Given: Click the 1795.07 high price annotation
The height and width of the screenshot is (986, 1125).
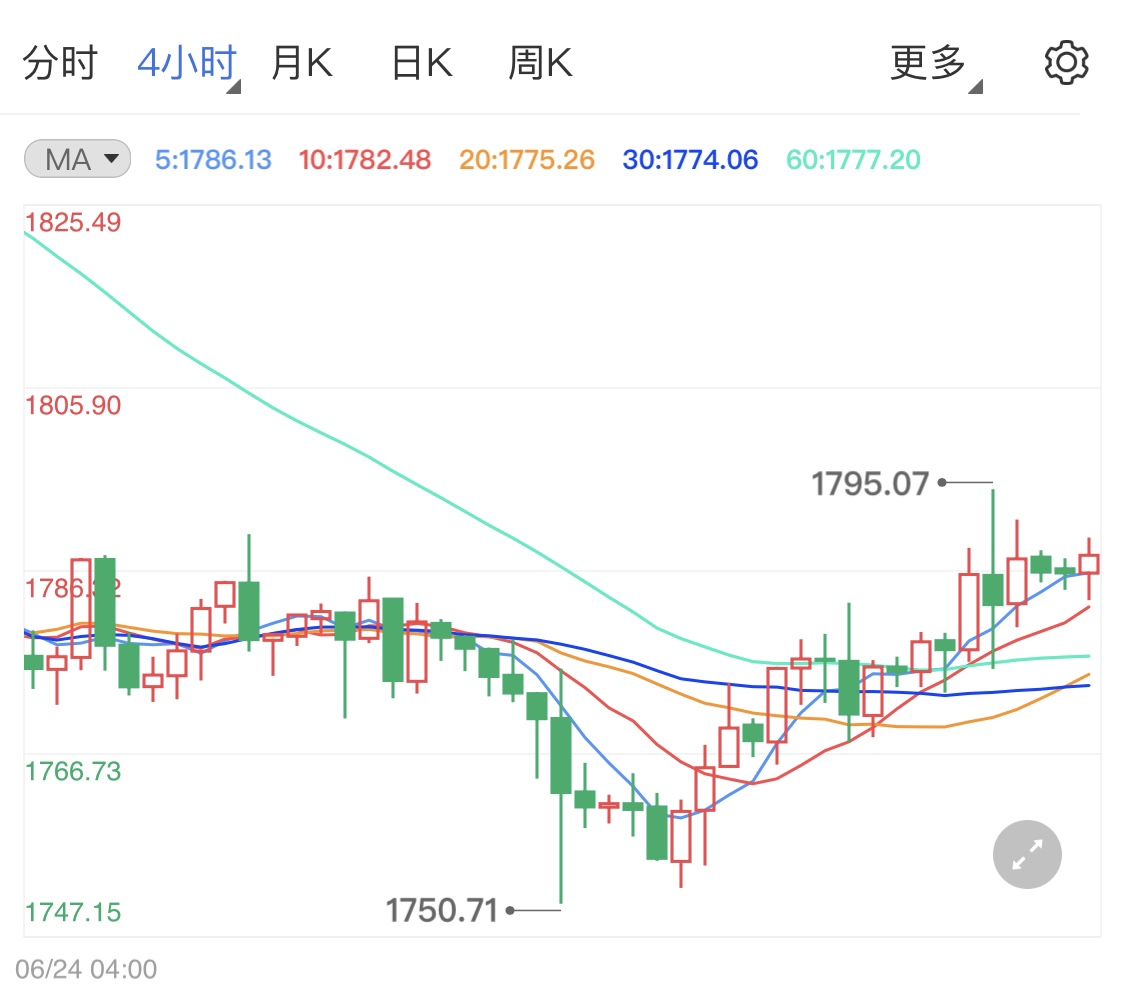Looking at the screenshot, I should pos(870,484).
